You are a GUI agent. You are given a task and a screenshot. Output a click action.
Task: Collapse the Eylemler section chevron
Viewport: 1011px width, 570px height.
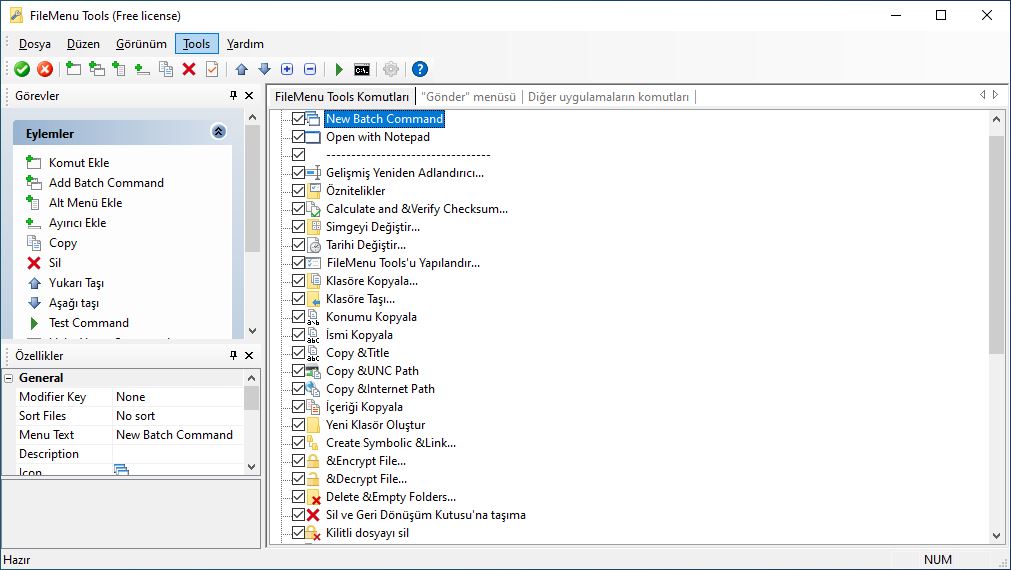tap(219, 132)
